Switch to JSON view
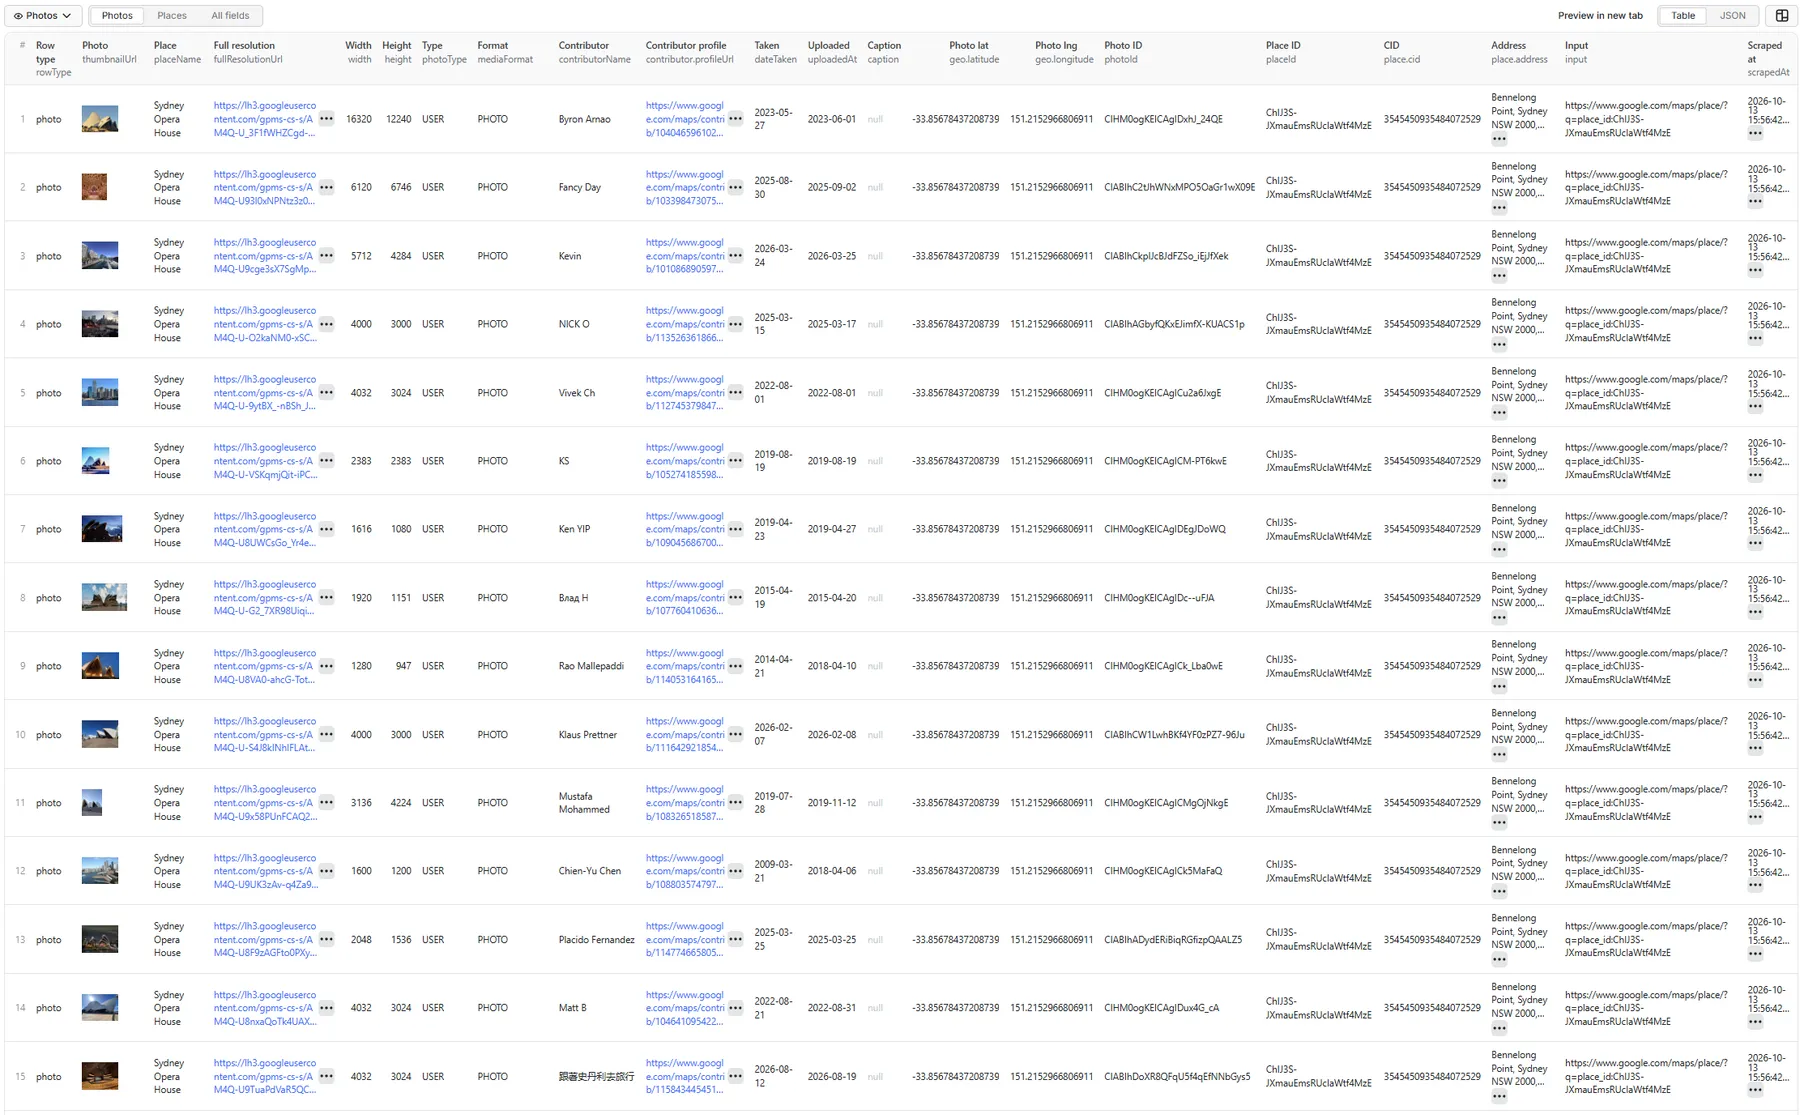 coord(1733,16)
